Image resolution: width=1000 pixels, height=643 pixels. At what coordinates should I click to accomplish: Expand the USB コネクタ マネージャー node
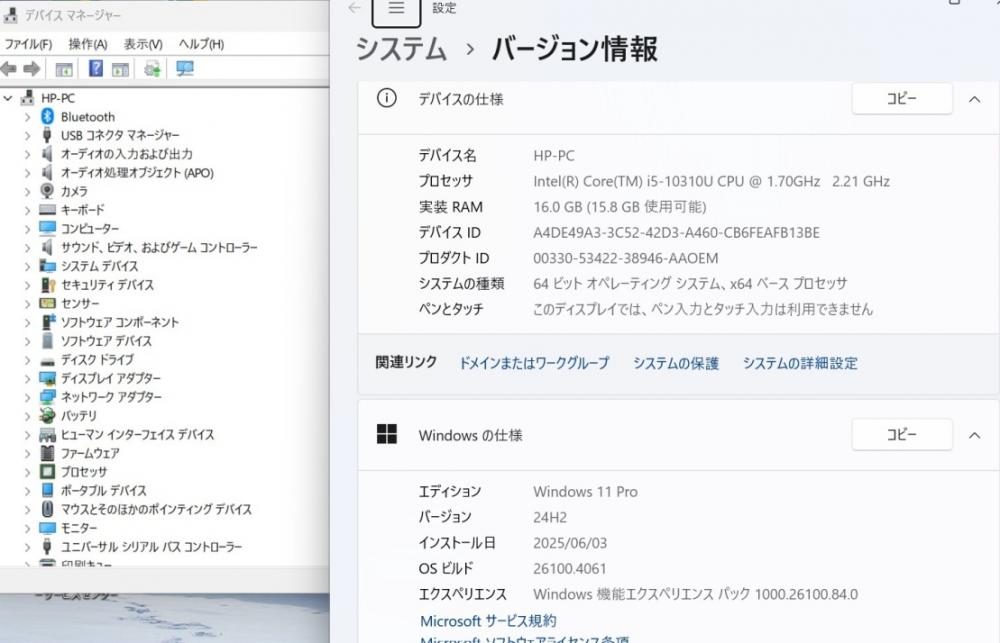pyautogui.click(x=27, y=135)
